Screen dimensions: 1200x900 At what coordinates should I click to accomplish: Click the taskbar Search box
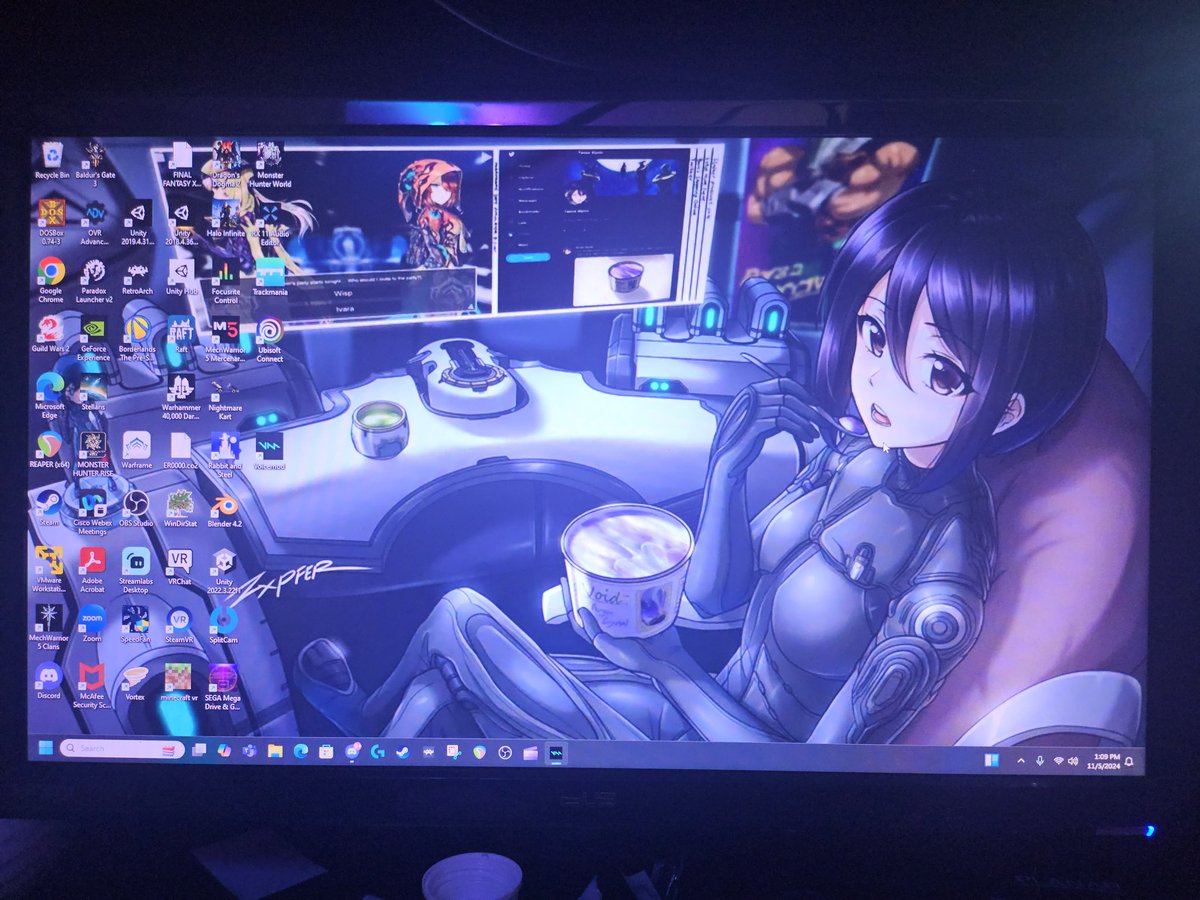click(120, 748)
